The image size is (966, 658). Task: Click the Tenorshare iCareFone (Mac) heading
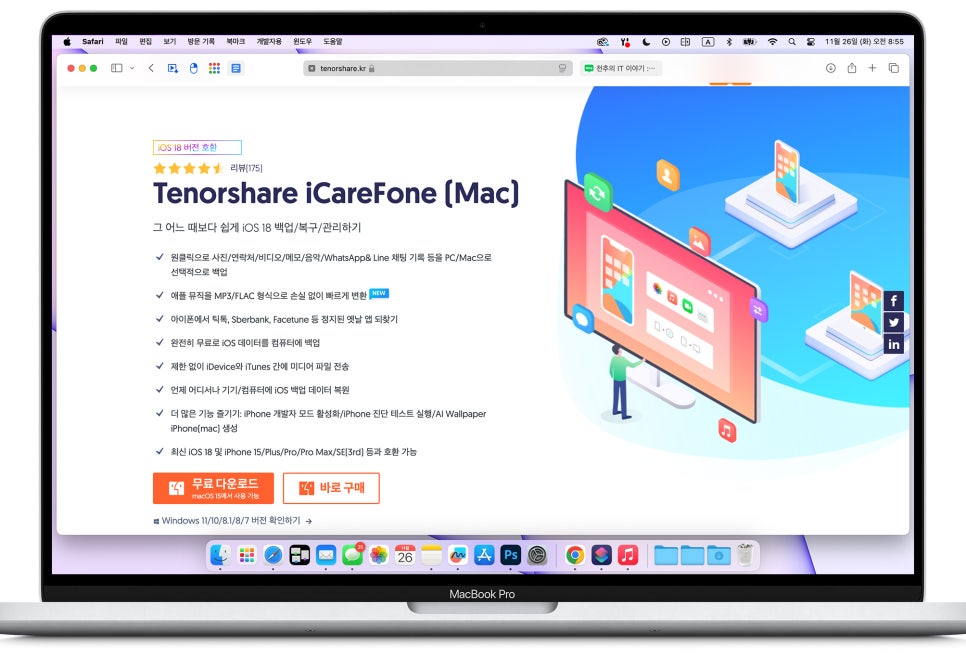[336, 193]
